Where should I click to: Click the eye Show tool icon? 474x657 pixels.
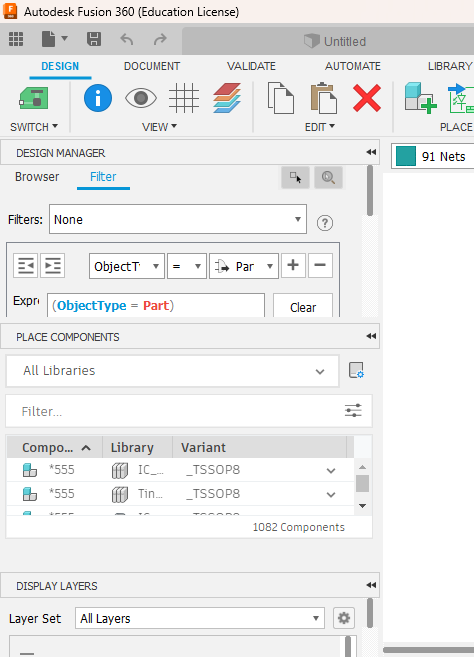(x=141, y=98)
